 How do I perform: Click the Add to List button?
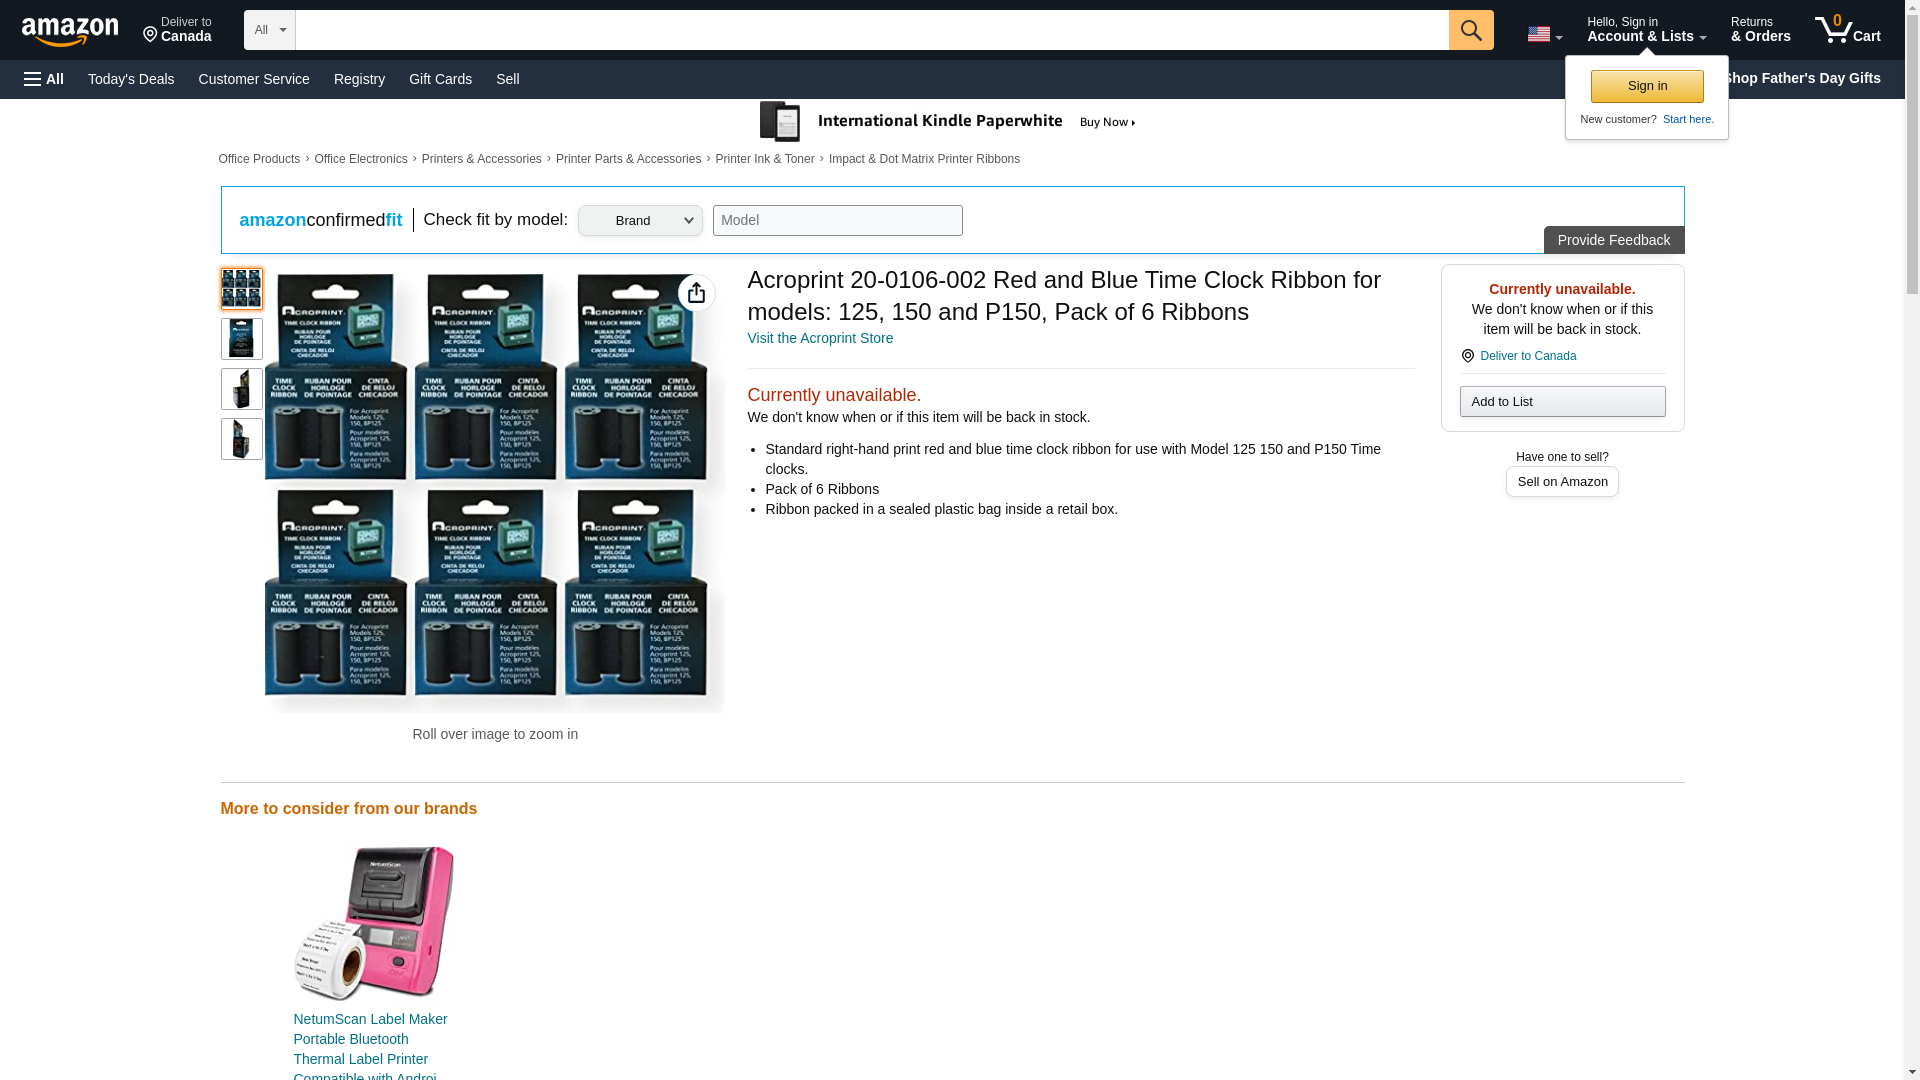click(x=1561, y=401)
